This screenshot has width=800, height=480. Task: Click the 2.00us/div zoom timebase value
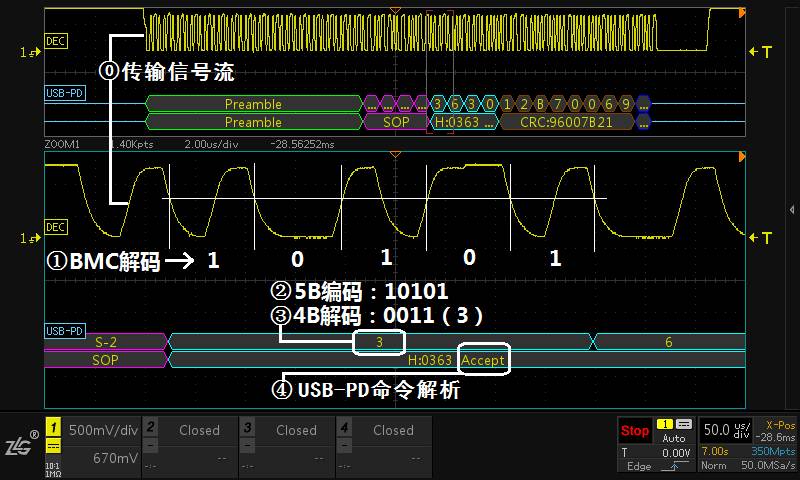(x=211, y=144)
